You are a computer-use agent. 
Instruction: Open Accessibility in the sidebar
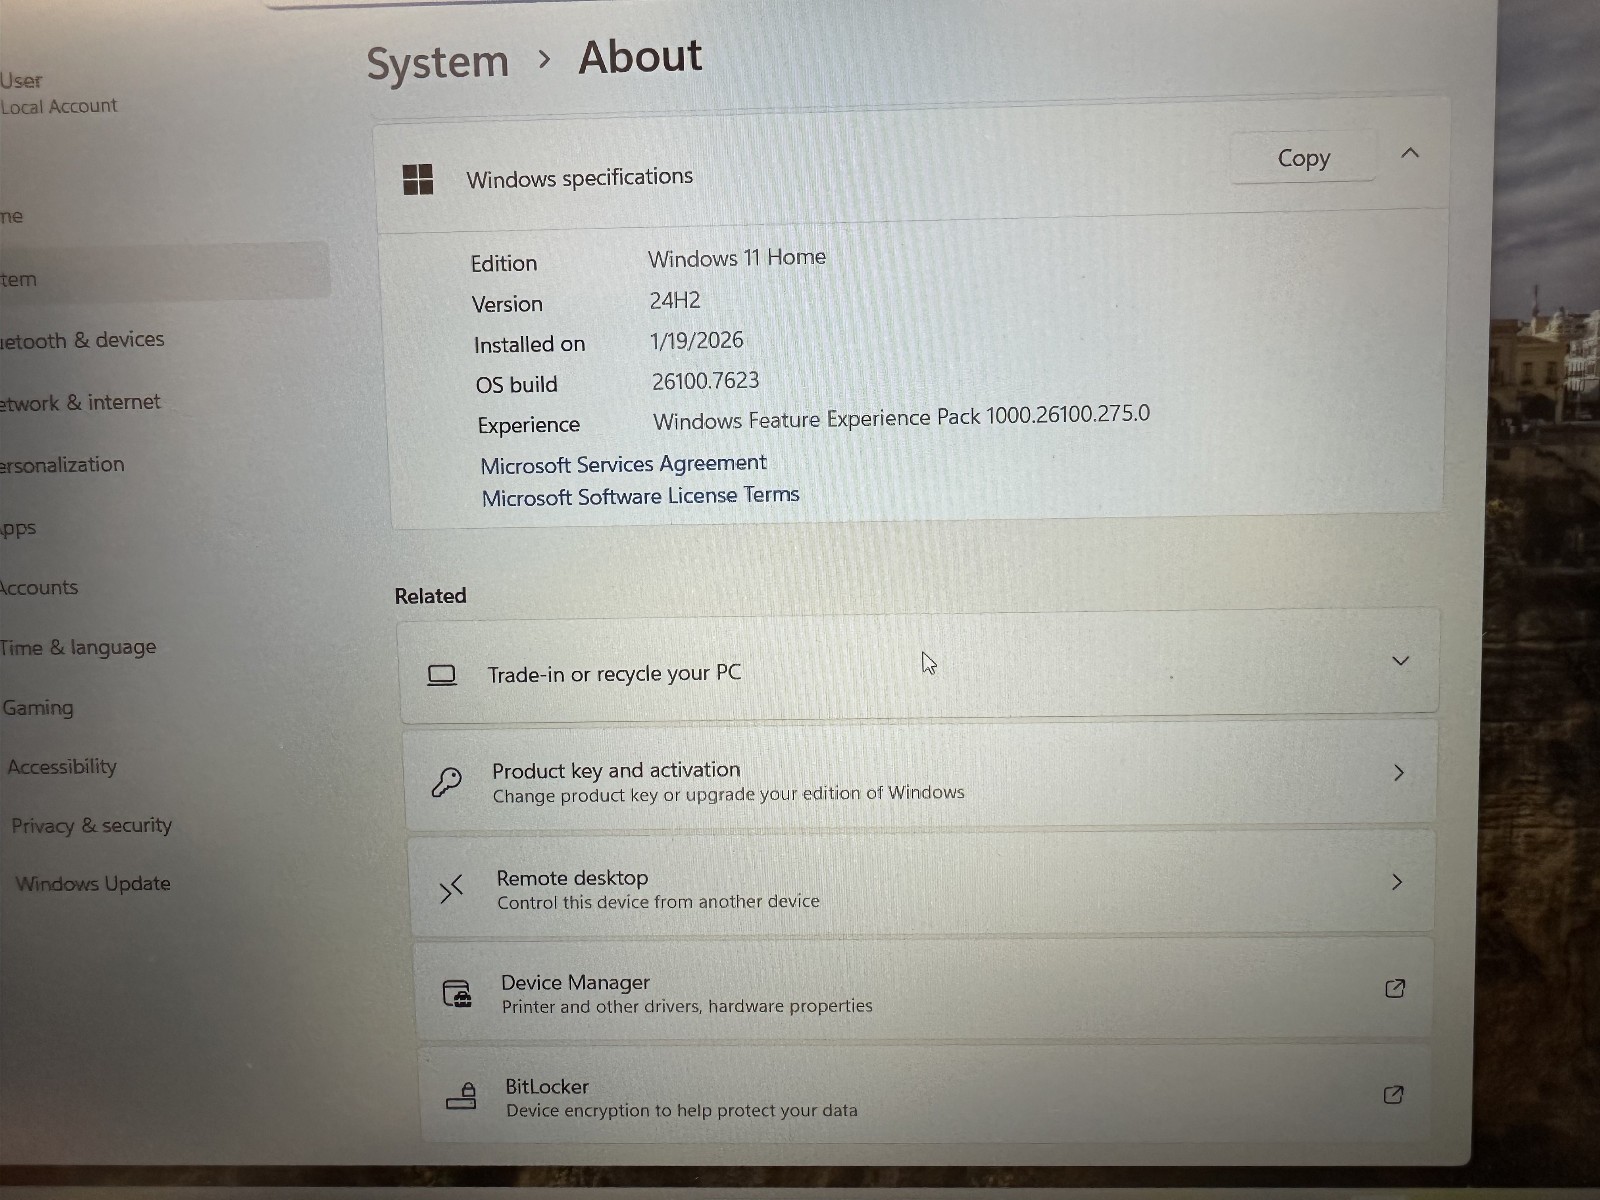(x=62, y=767)
